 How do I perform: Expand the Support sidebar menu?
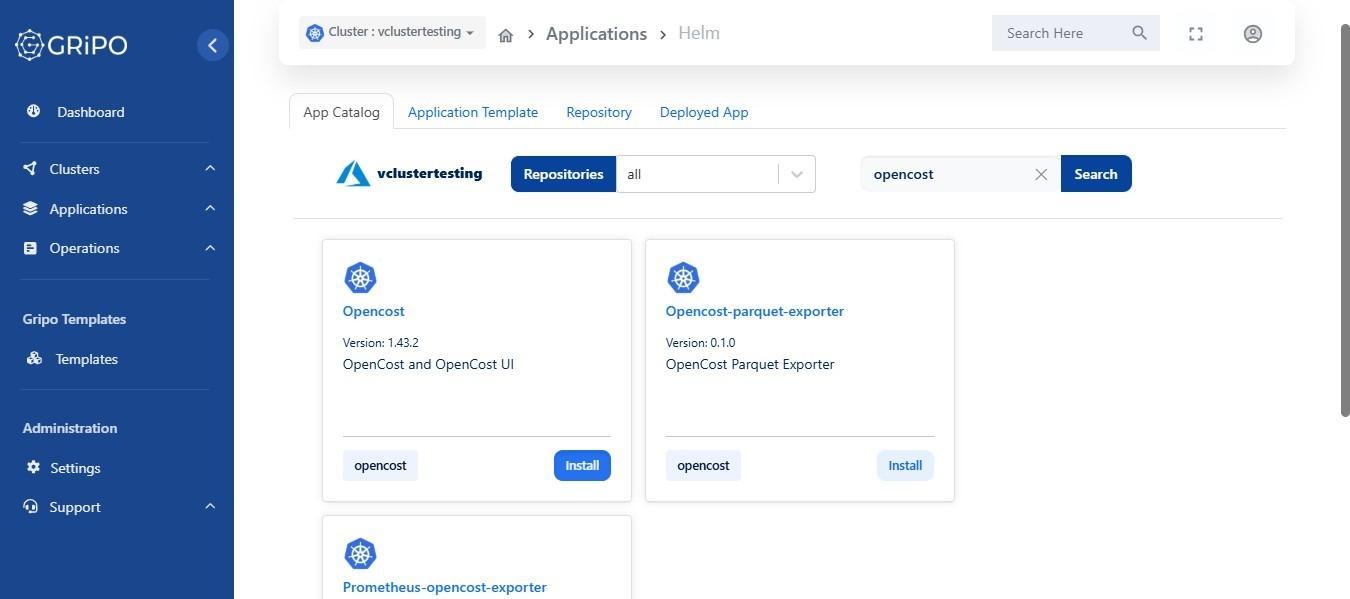click(117, 507)
